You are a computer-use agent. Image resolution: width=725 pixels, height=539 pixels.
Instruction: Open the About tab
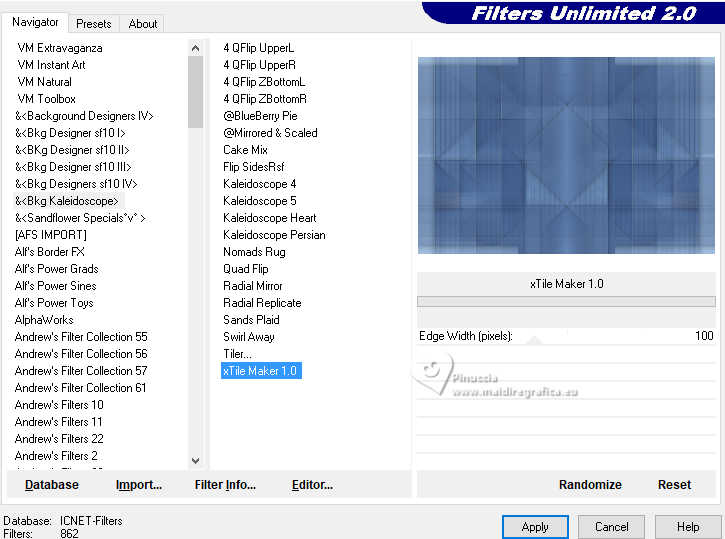(x=142, y=24)
